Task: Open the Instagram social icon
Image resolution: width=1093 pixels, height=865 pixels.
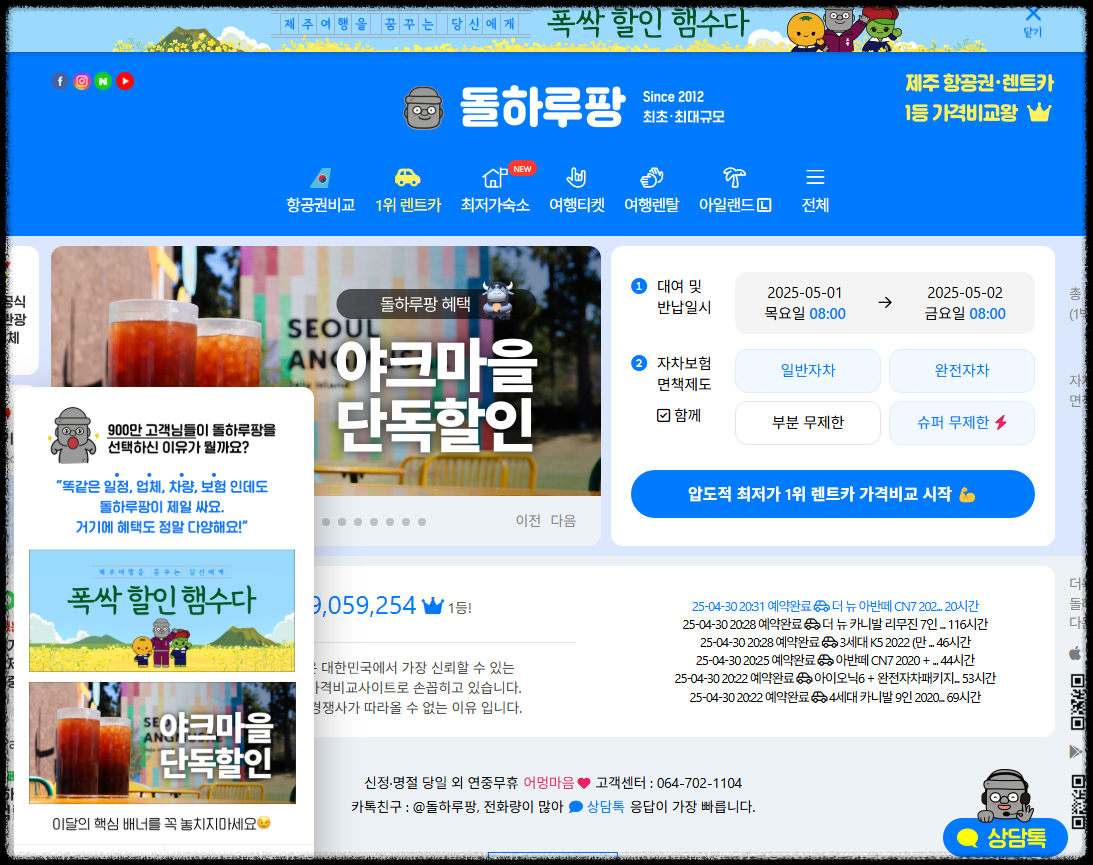Action: (82, 82)
